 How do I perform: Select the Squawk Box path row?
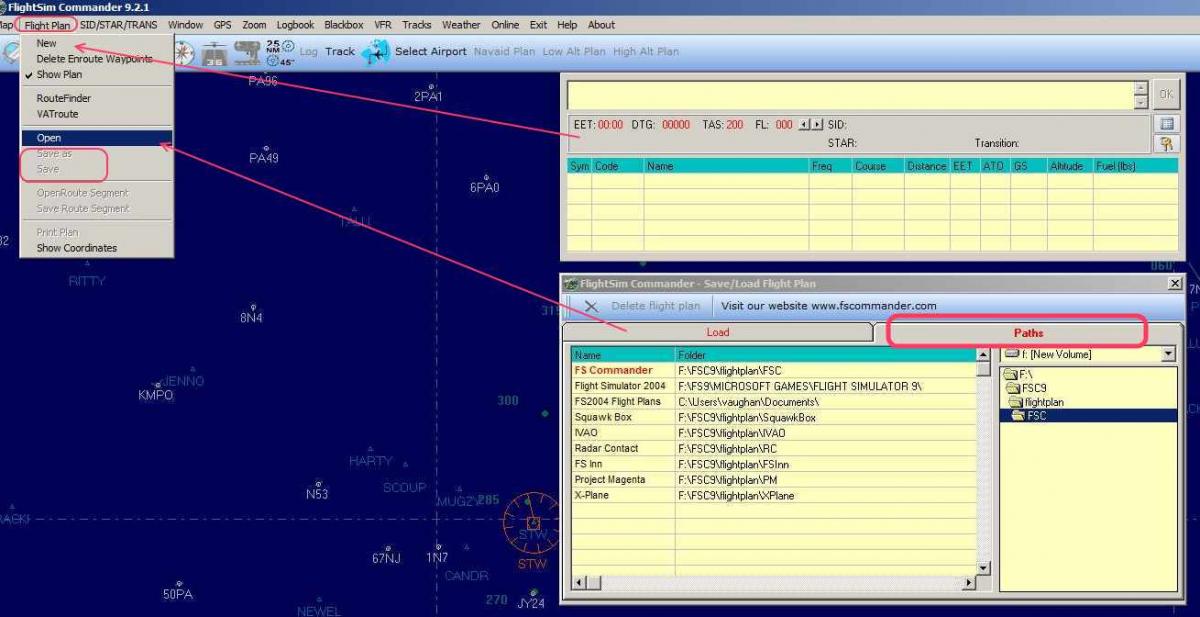pyautogui.click(x=772, y=417)
